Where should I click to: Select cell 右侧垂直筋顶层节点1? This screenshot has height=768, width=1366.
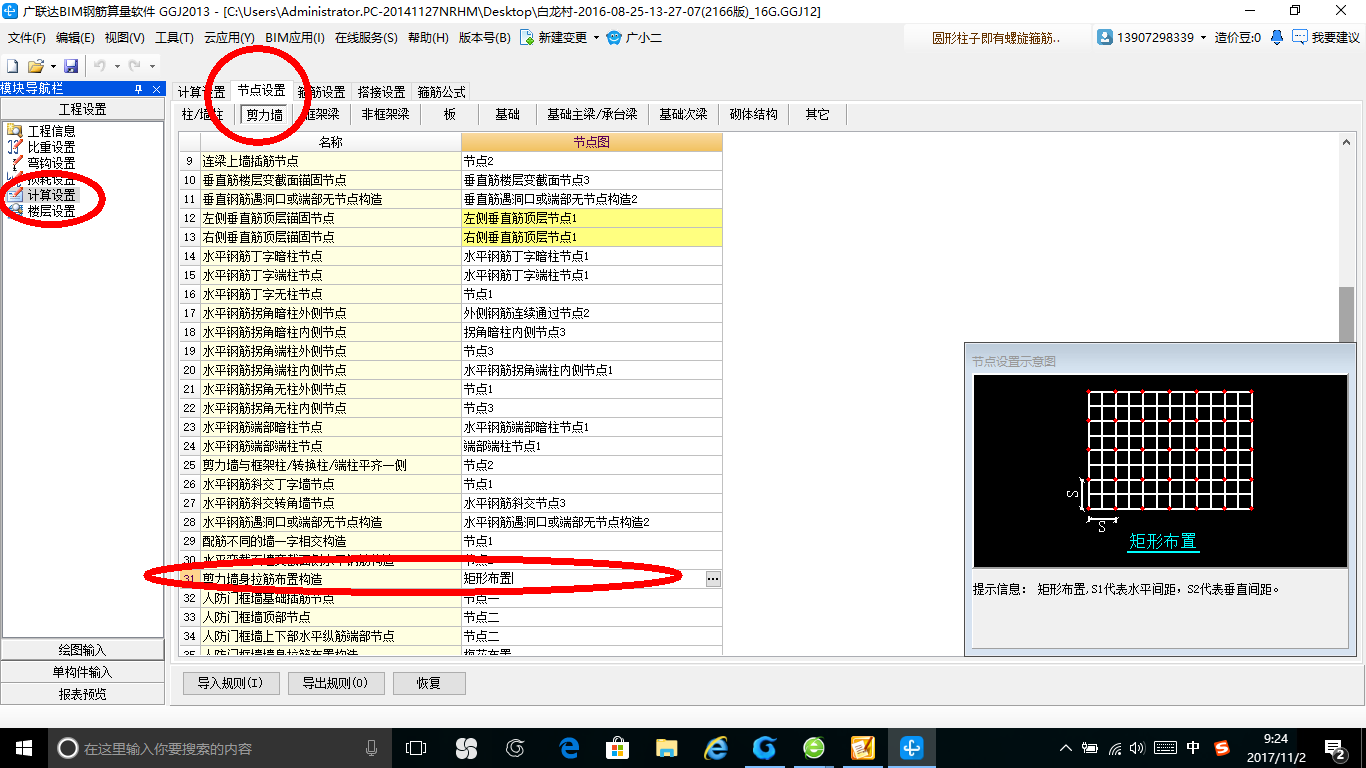592,237
